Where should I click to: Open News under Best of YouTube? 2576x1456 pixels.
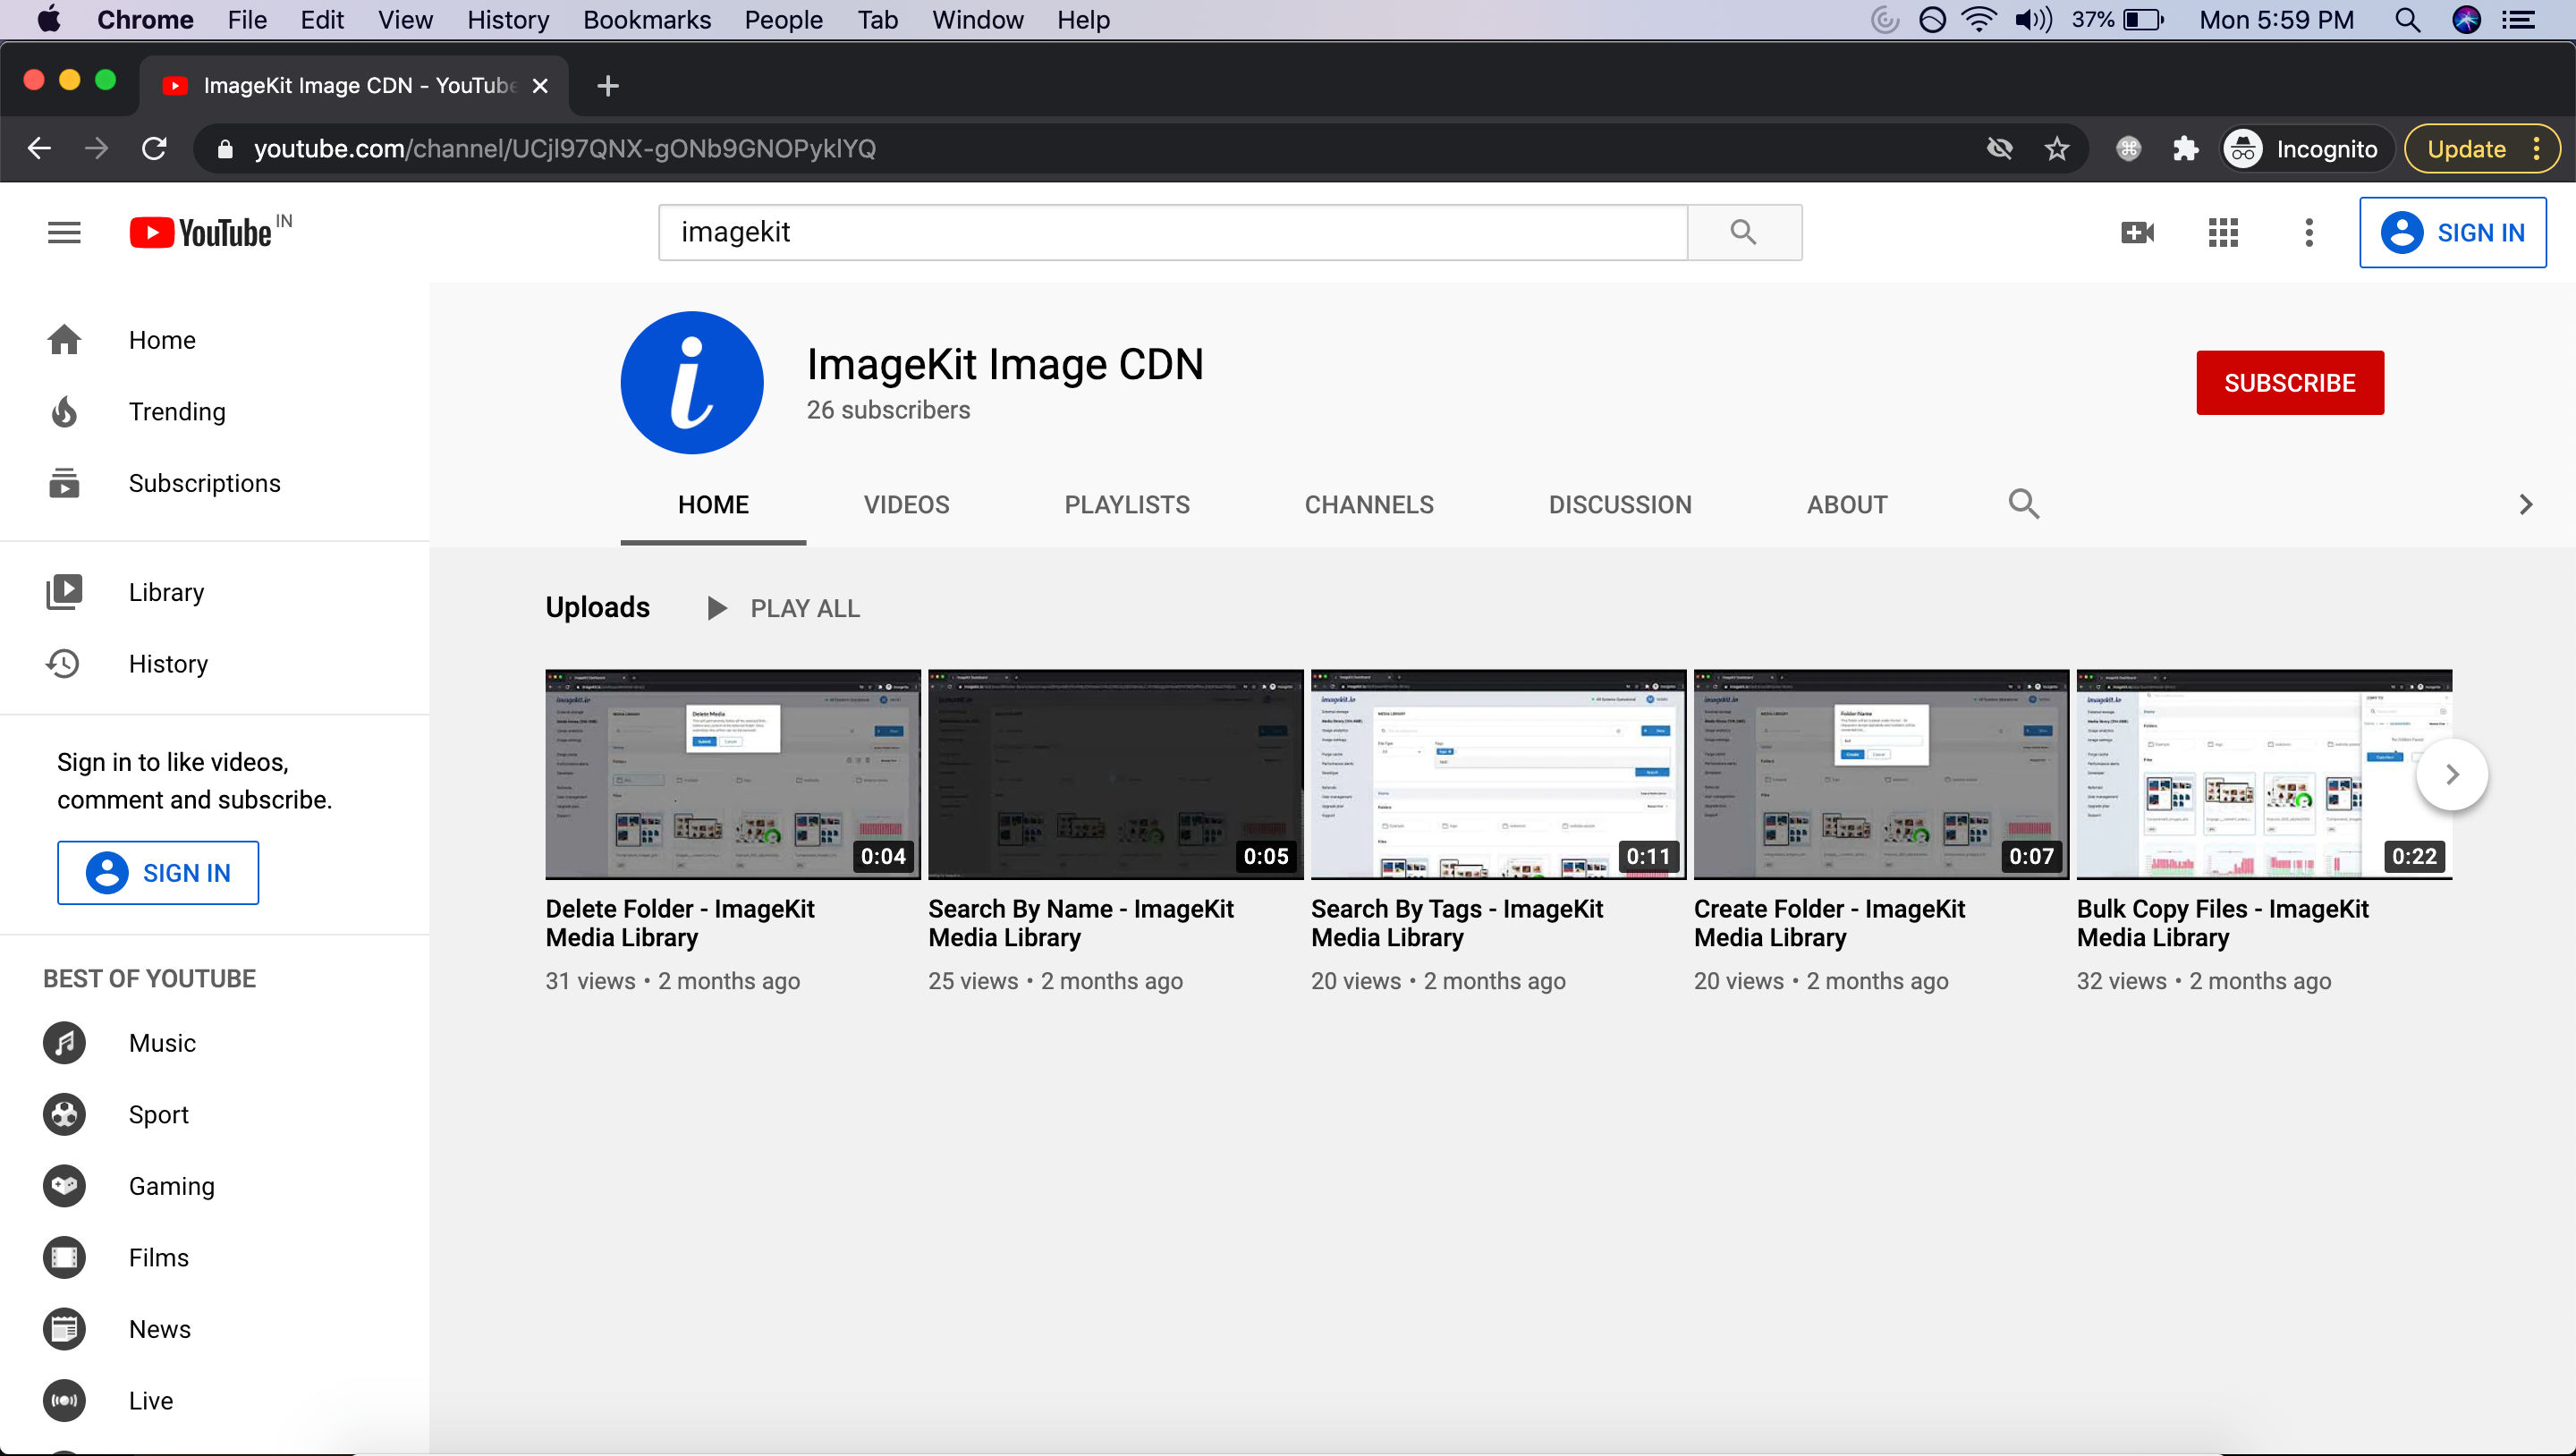[215, 1329]
